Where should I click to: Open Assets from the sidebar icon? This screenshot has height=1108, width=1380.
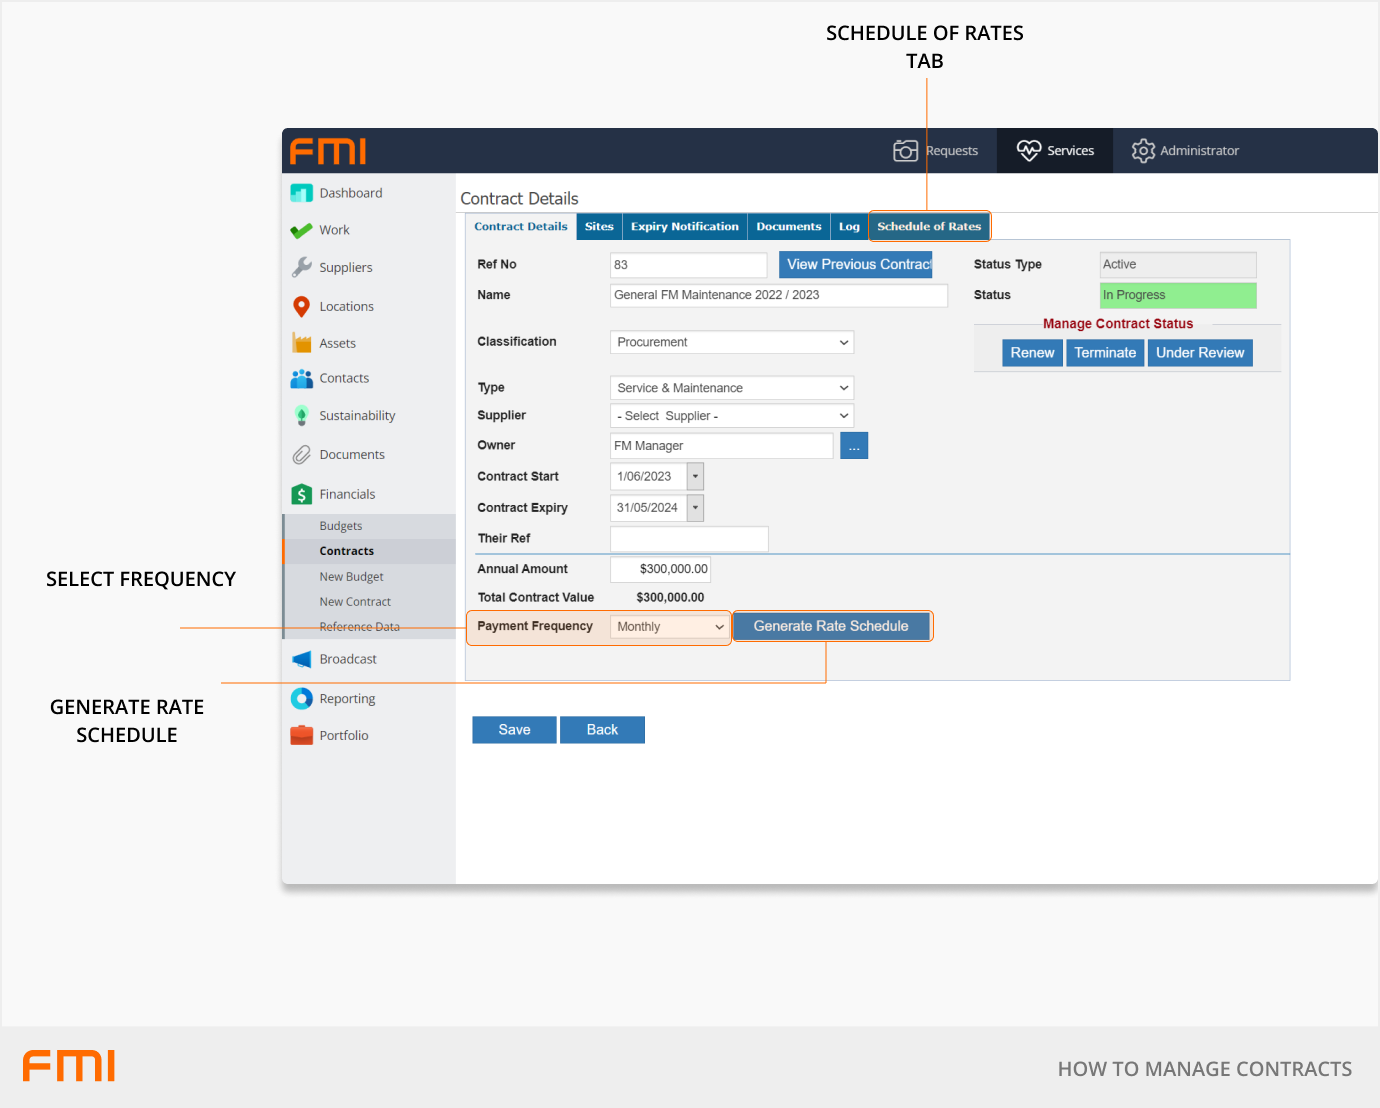point(301,343)
